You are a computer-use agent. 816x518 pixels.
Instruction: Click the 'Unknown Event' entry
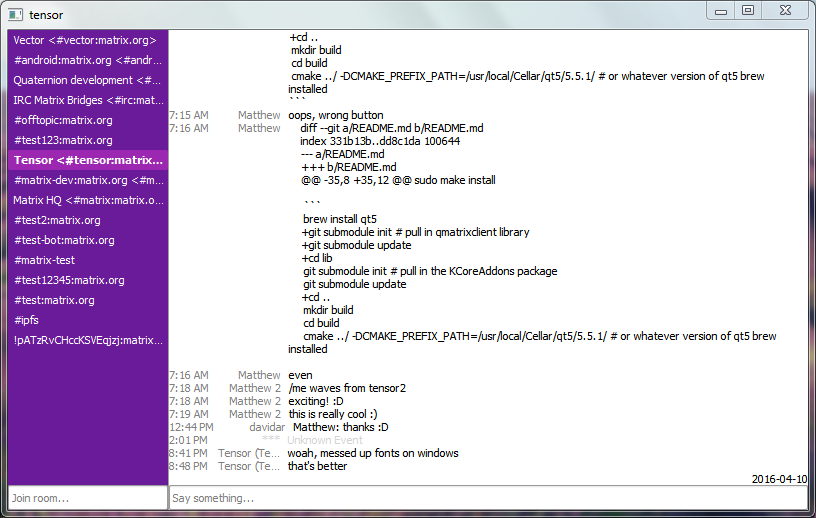pyautogui.click(x=325, y=440)
